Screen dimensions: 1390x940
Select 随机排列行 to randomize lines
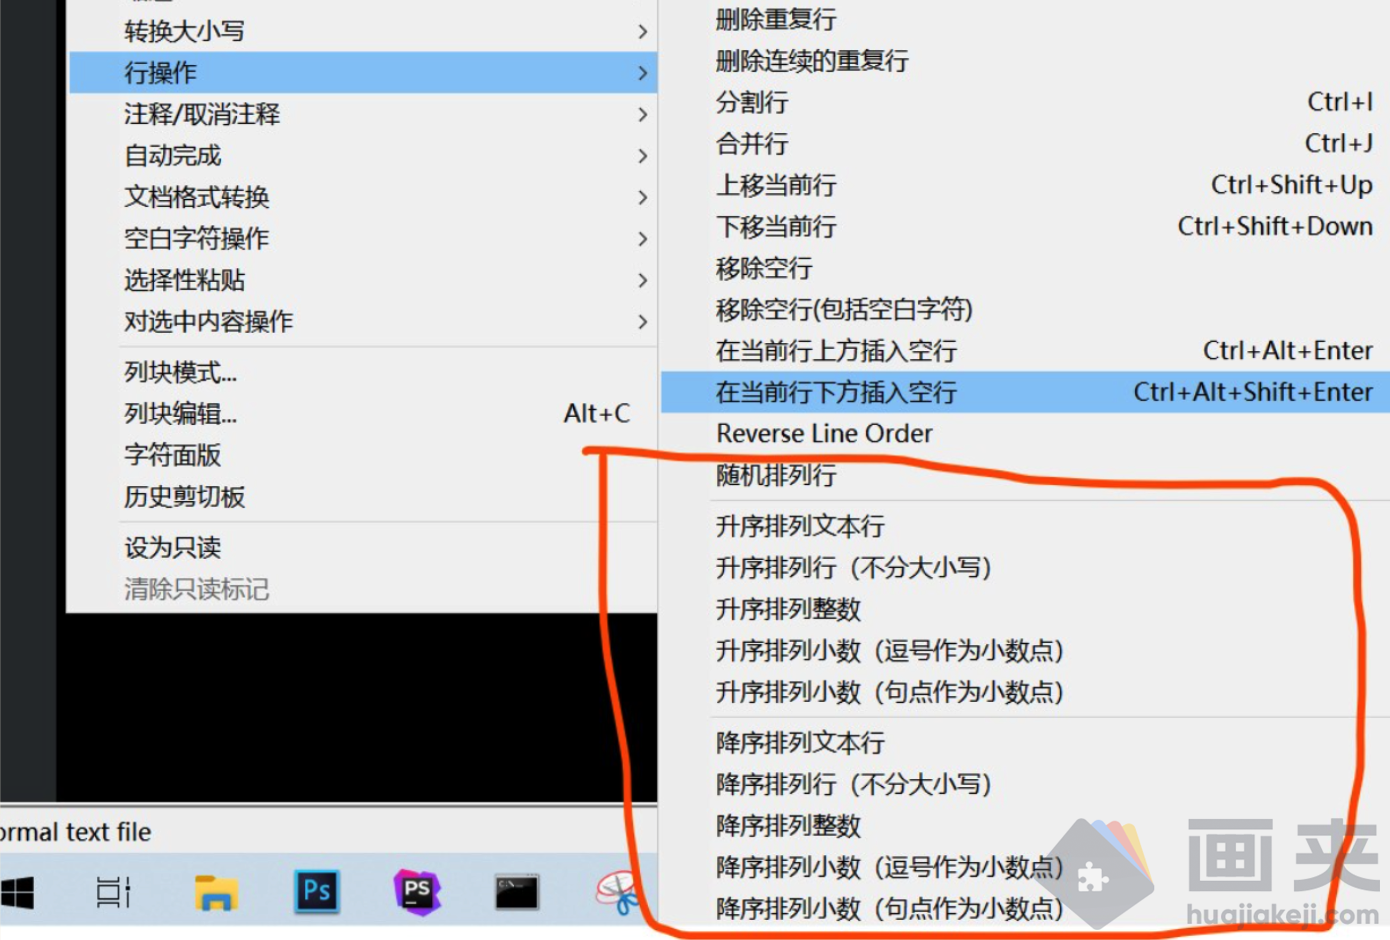tap(776, 475)
